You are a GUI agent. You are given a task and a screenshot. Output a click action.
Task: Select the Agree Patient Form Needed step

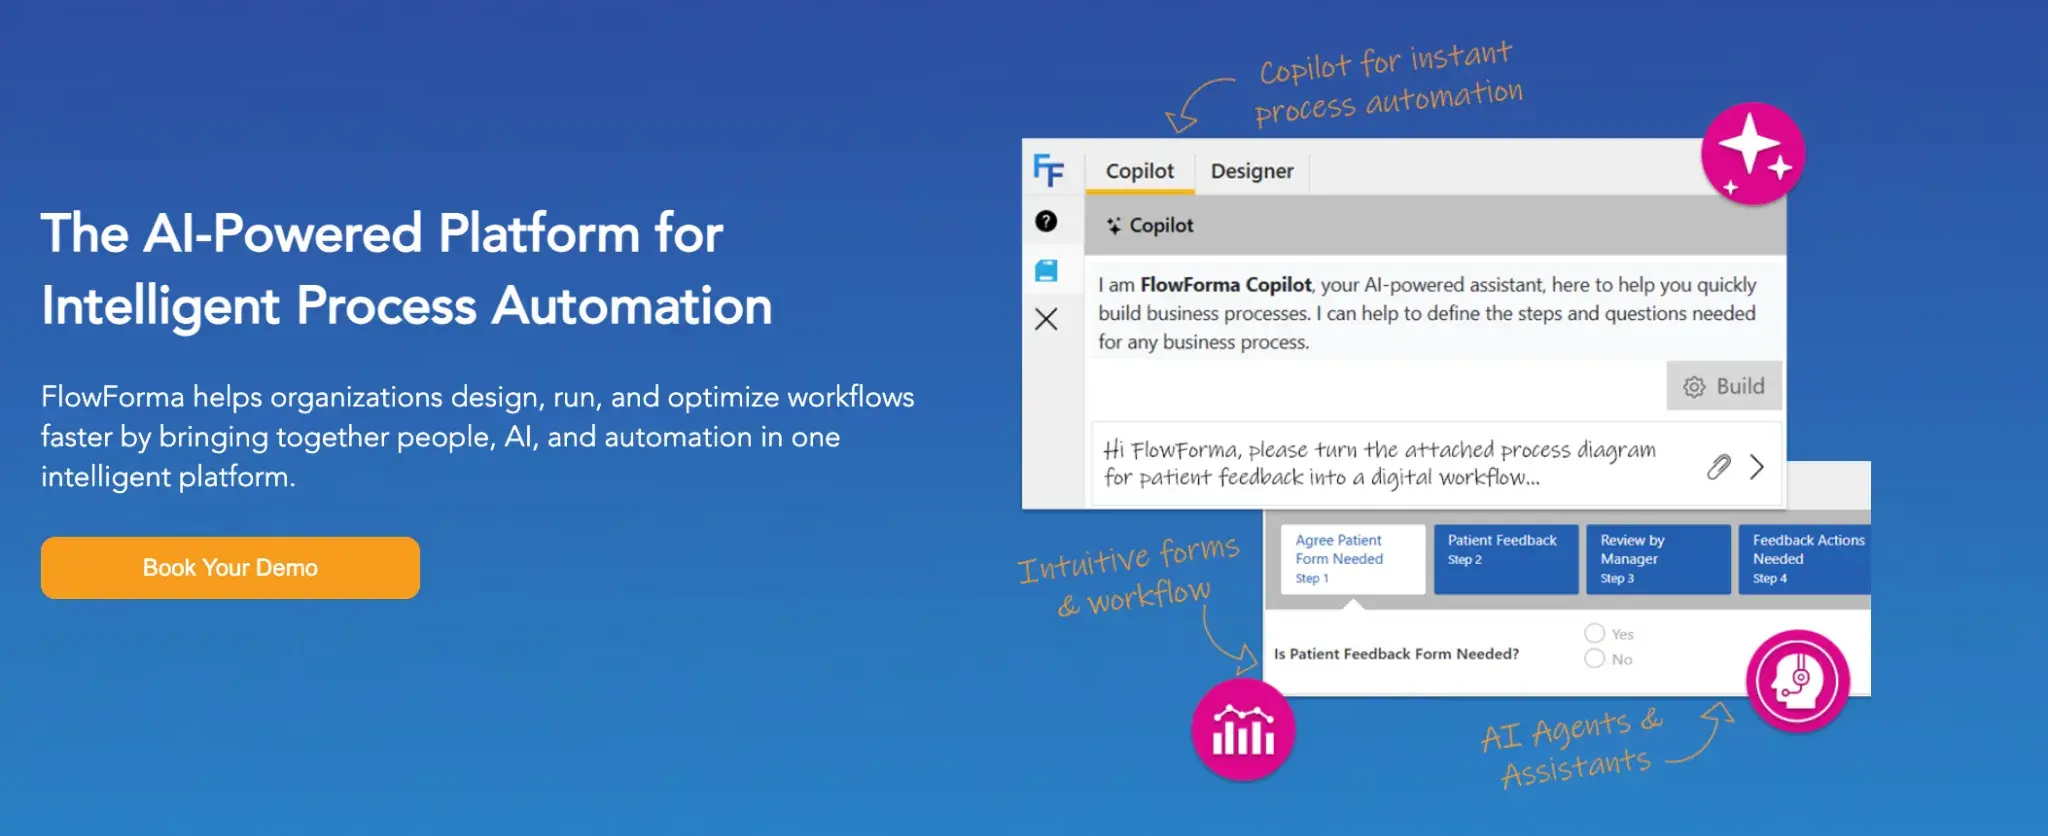(x=1353, y=559)
